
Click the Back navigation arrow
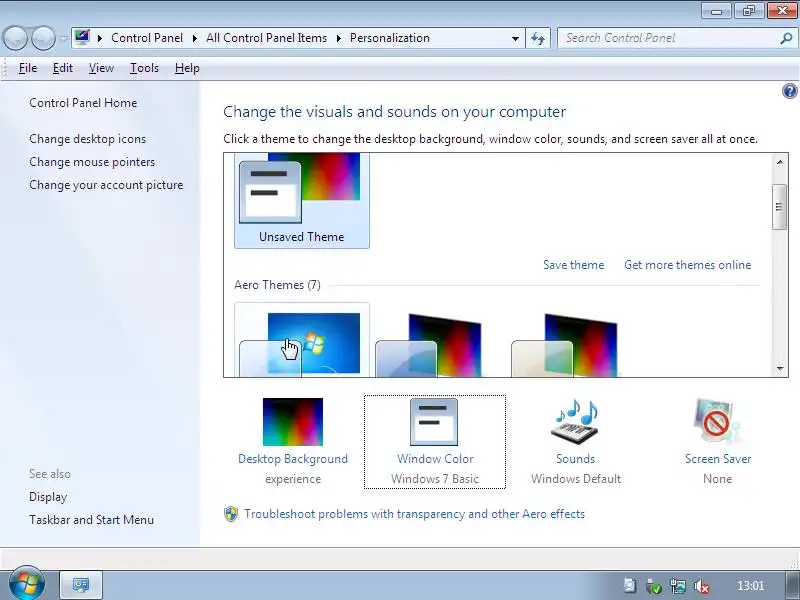[15, 38]
